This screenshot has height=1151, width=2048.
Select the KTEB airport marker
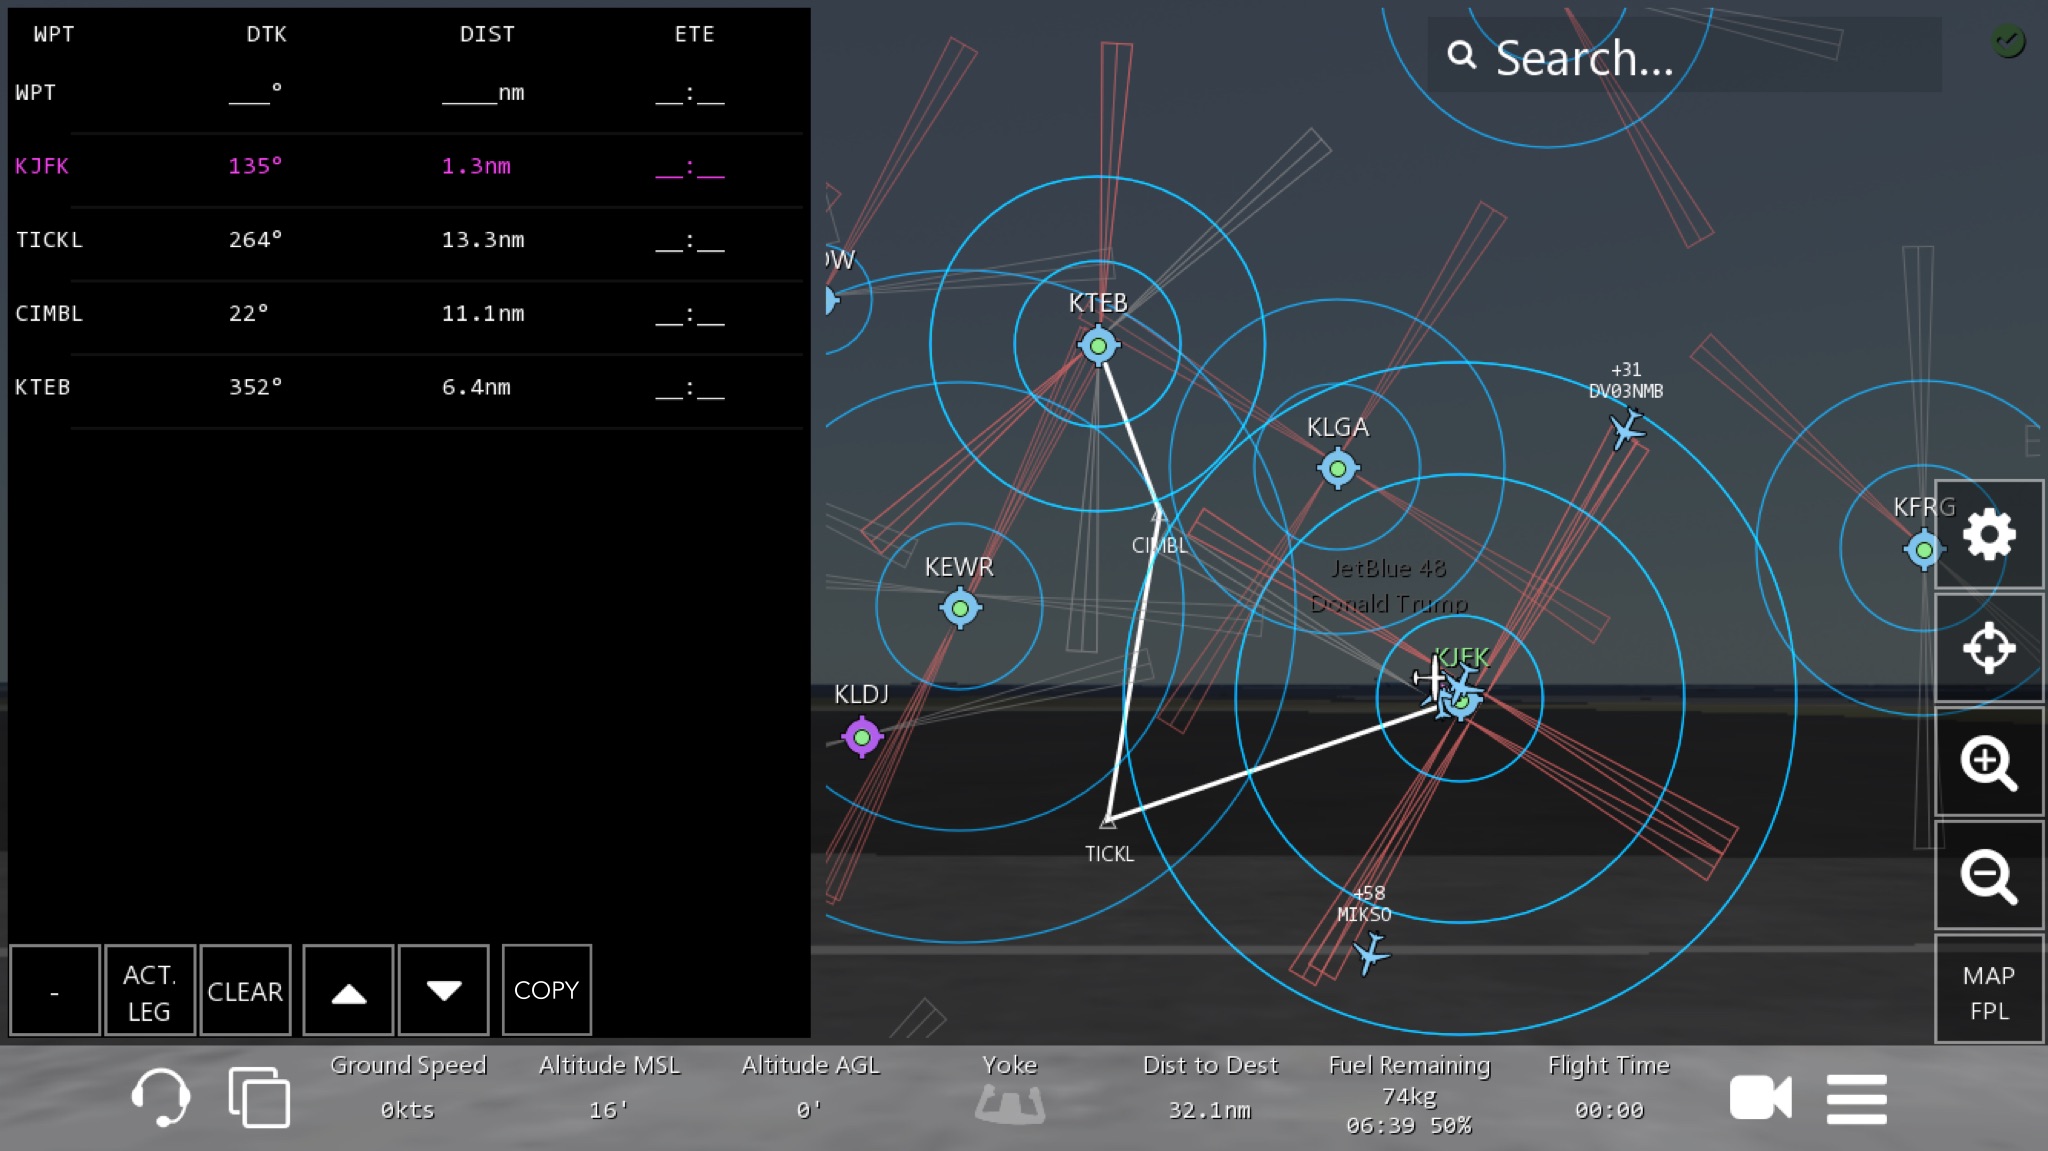point(1098,346)
